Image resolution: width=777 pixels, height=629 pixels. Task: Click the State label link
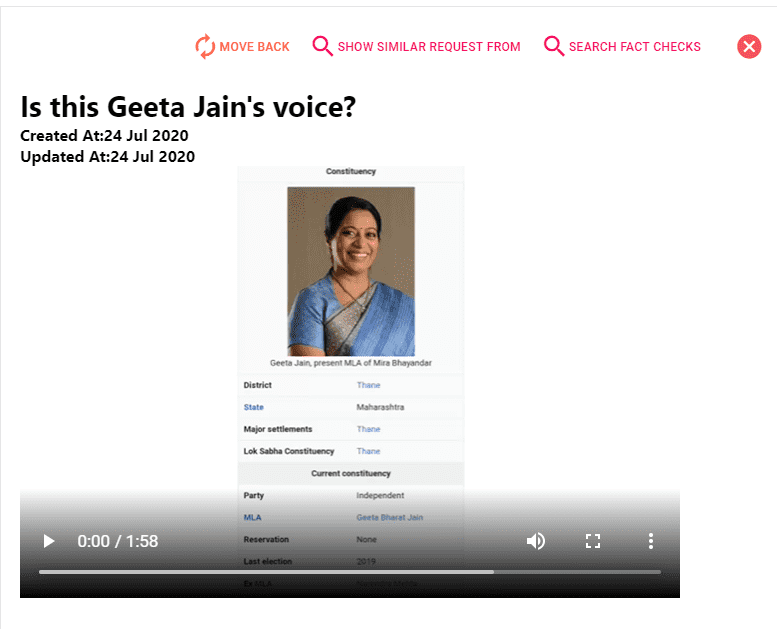(x=253, y=407)
